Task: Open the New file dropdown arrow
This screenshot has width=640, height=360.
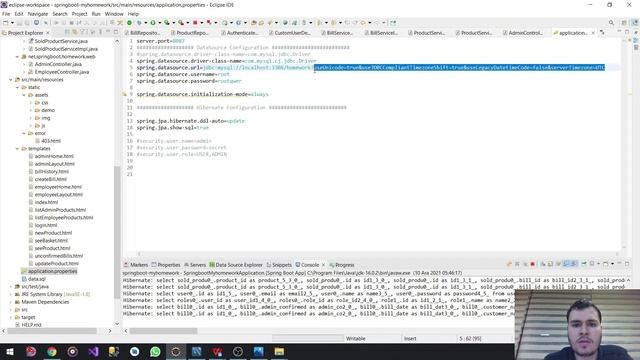Action: point(12,23)
